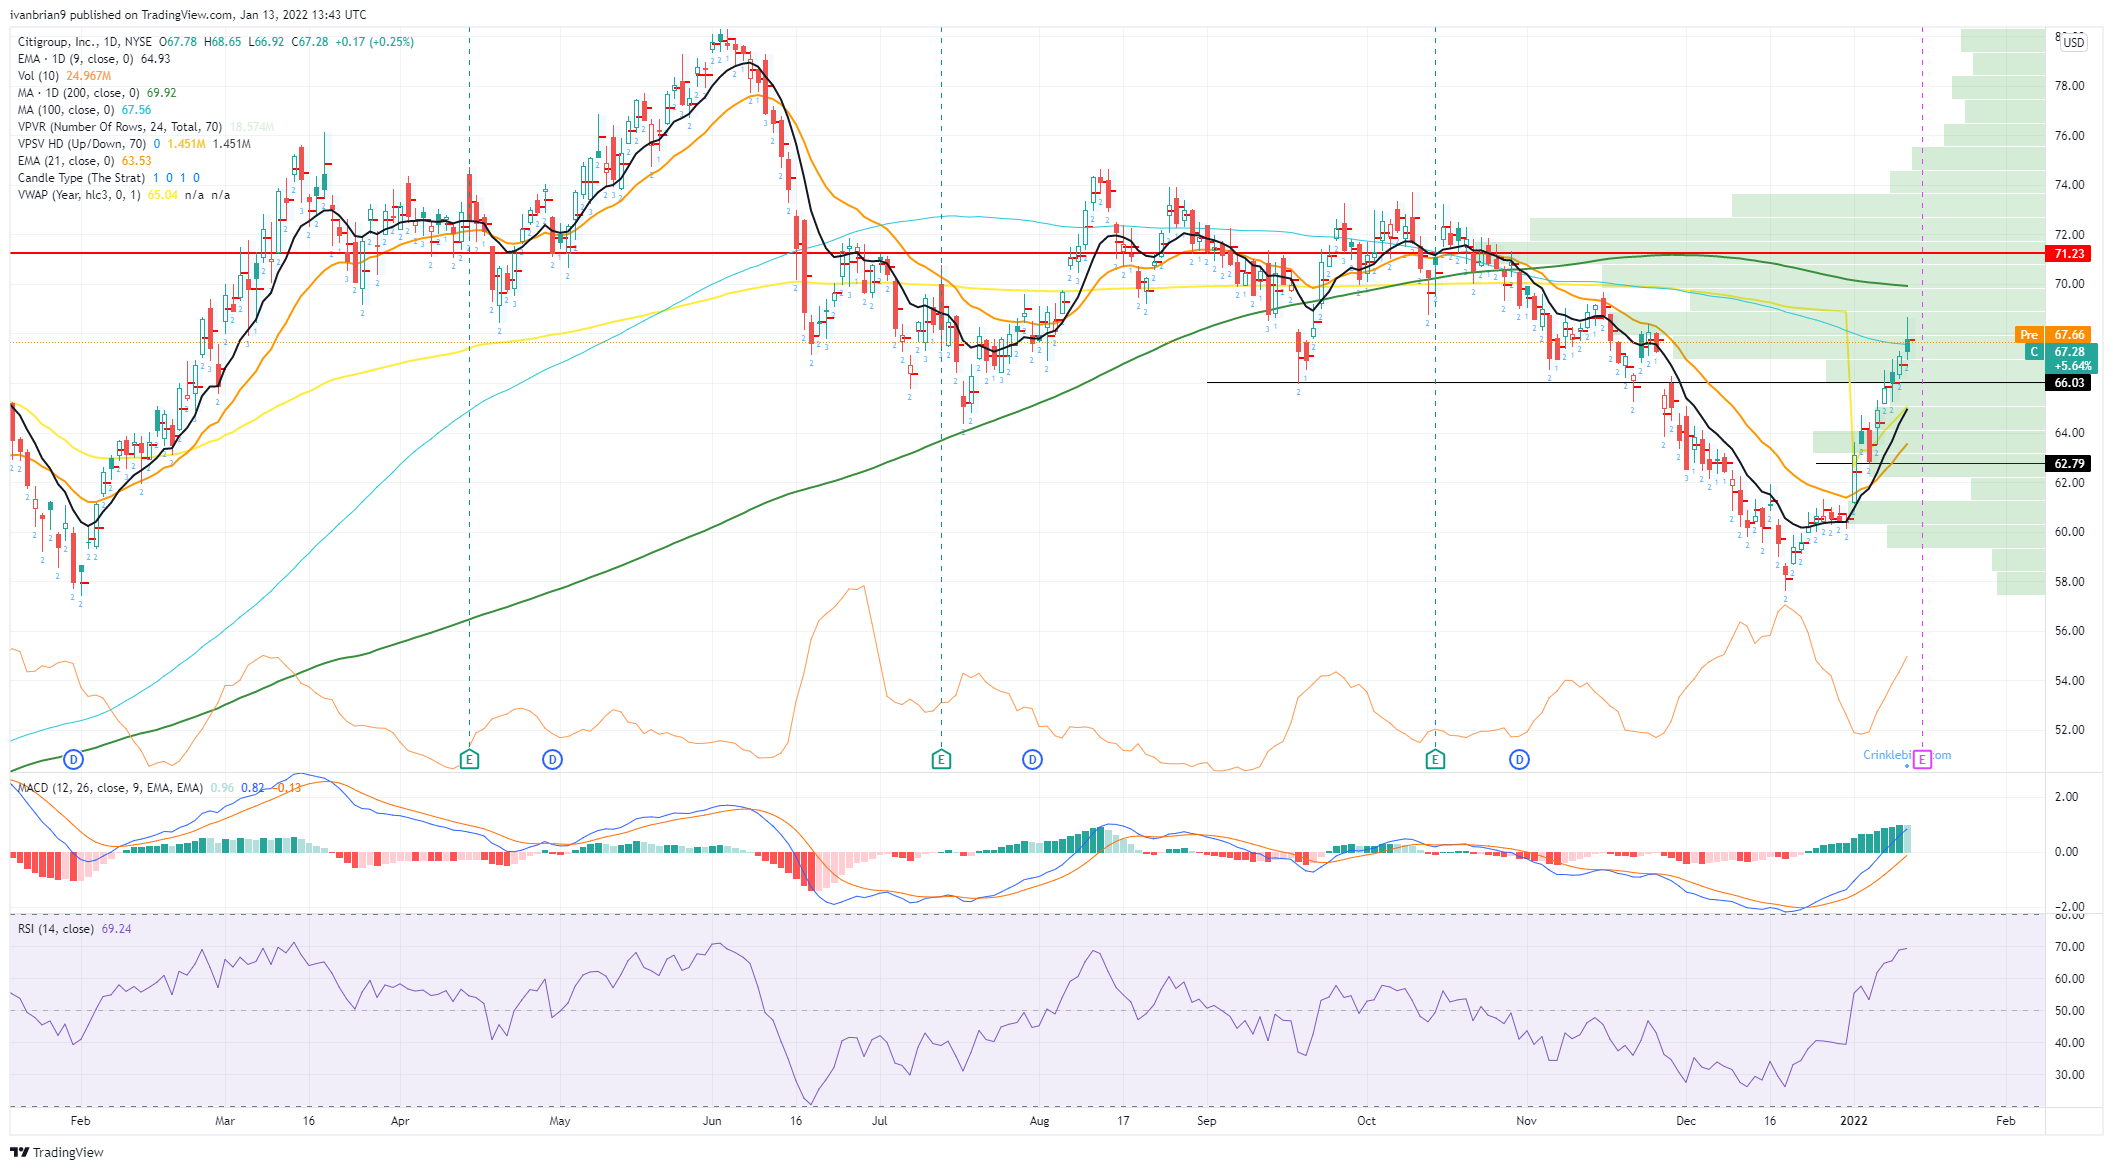This screenshot has height=1170, width=2113.
Task: Click the close price C67.28 in header
Action: tap(310, 42)
